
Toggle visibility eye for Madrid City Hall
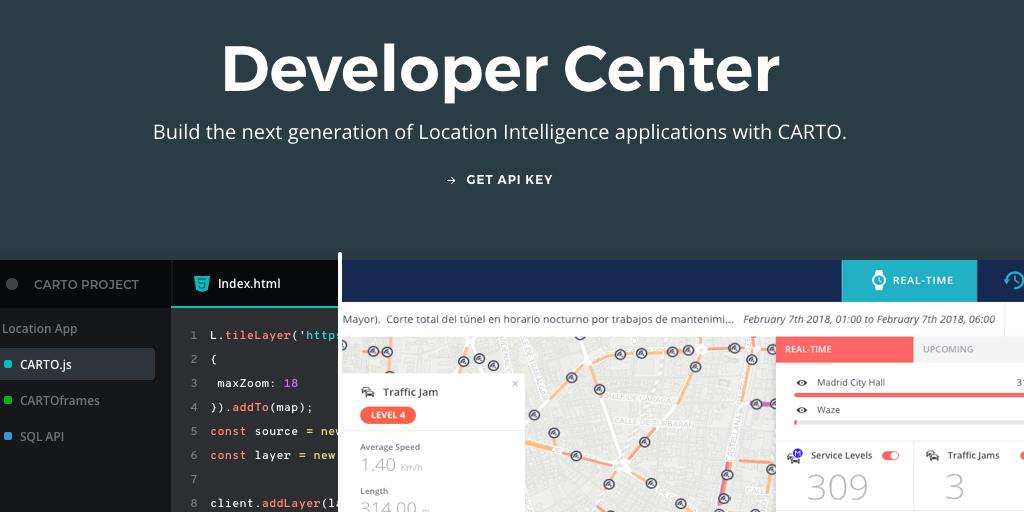802,383
